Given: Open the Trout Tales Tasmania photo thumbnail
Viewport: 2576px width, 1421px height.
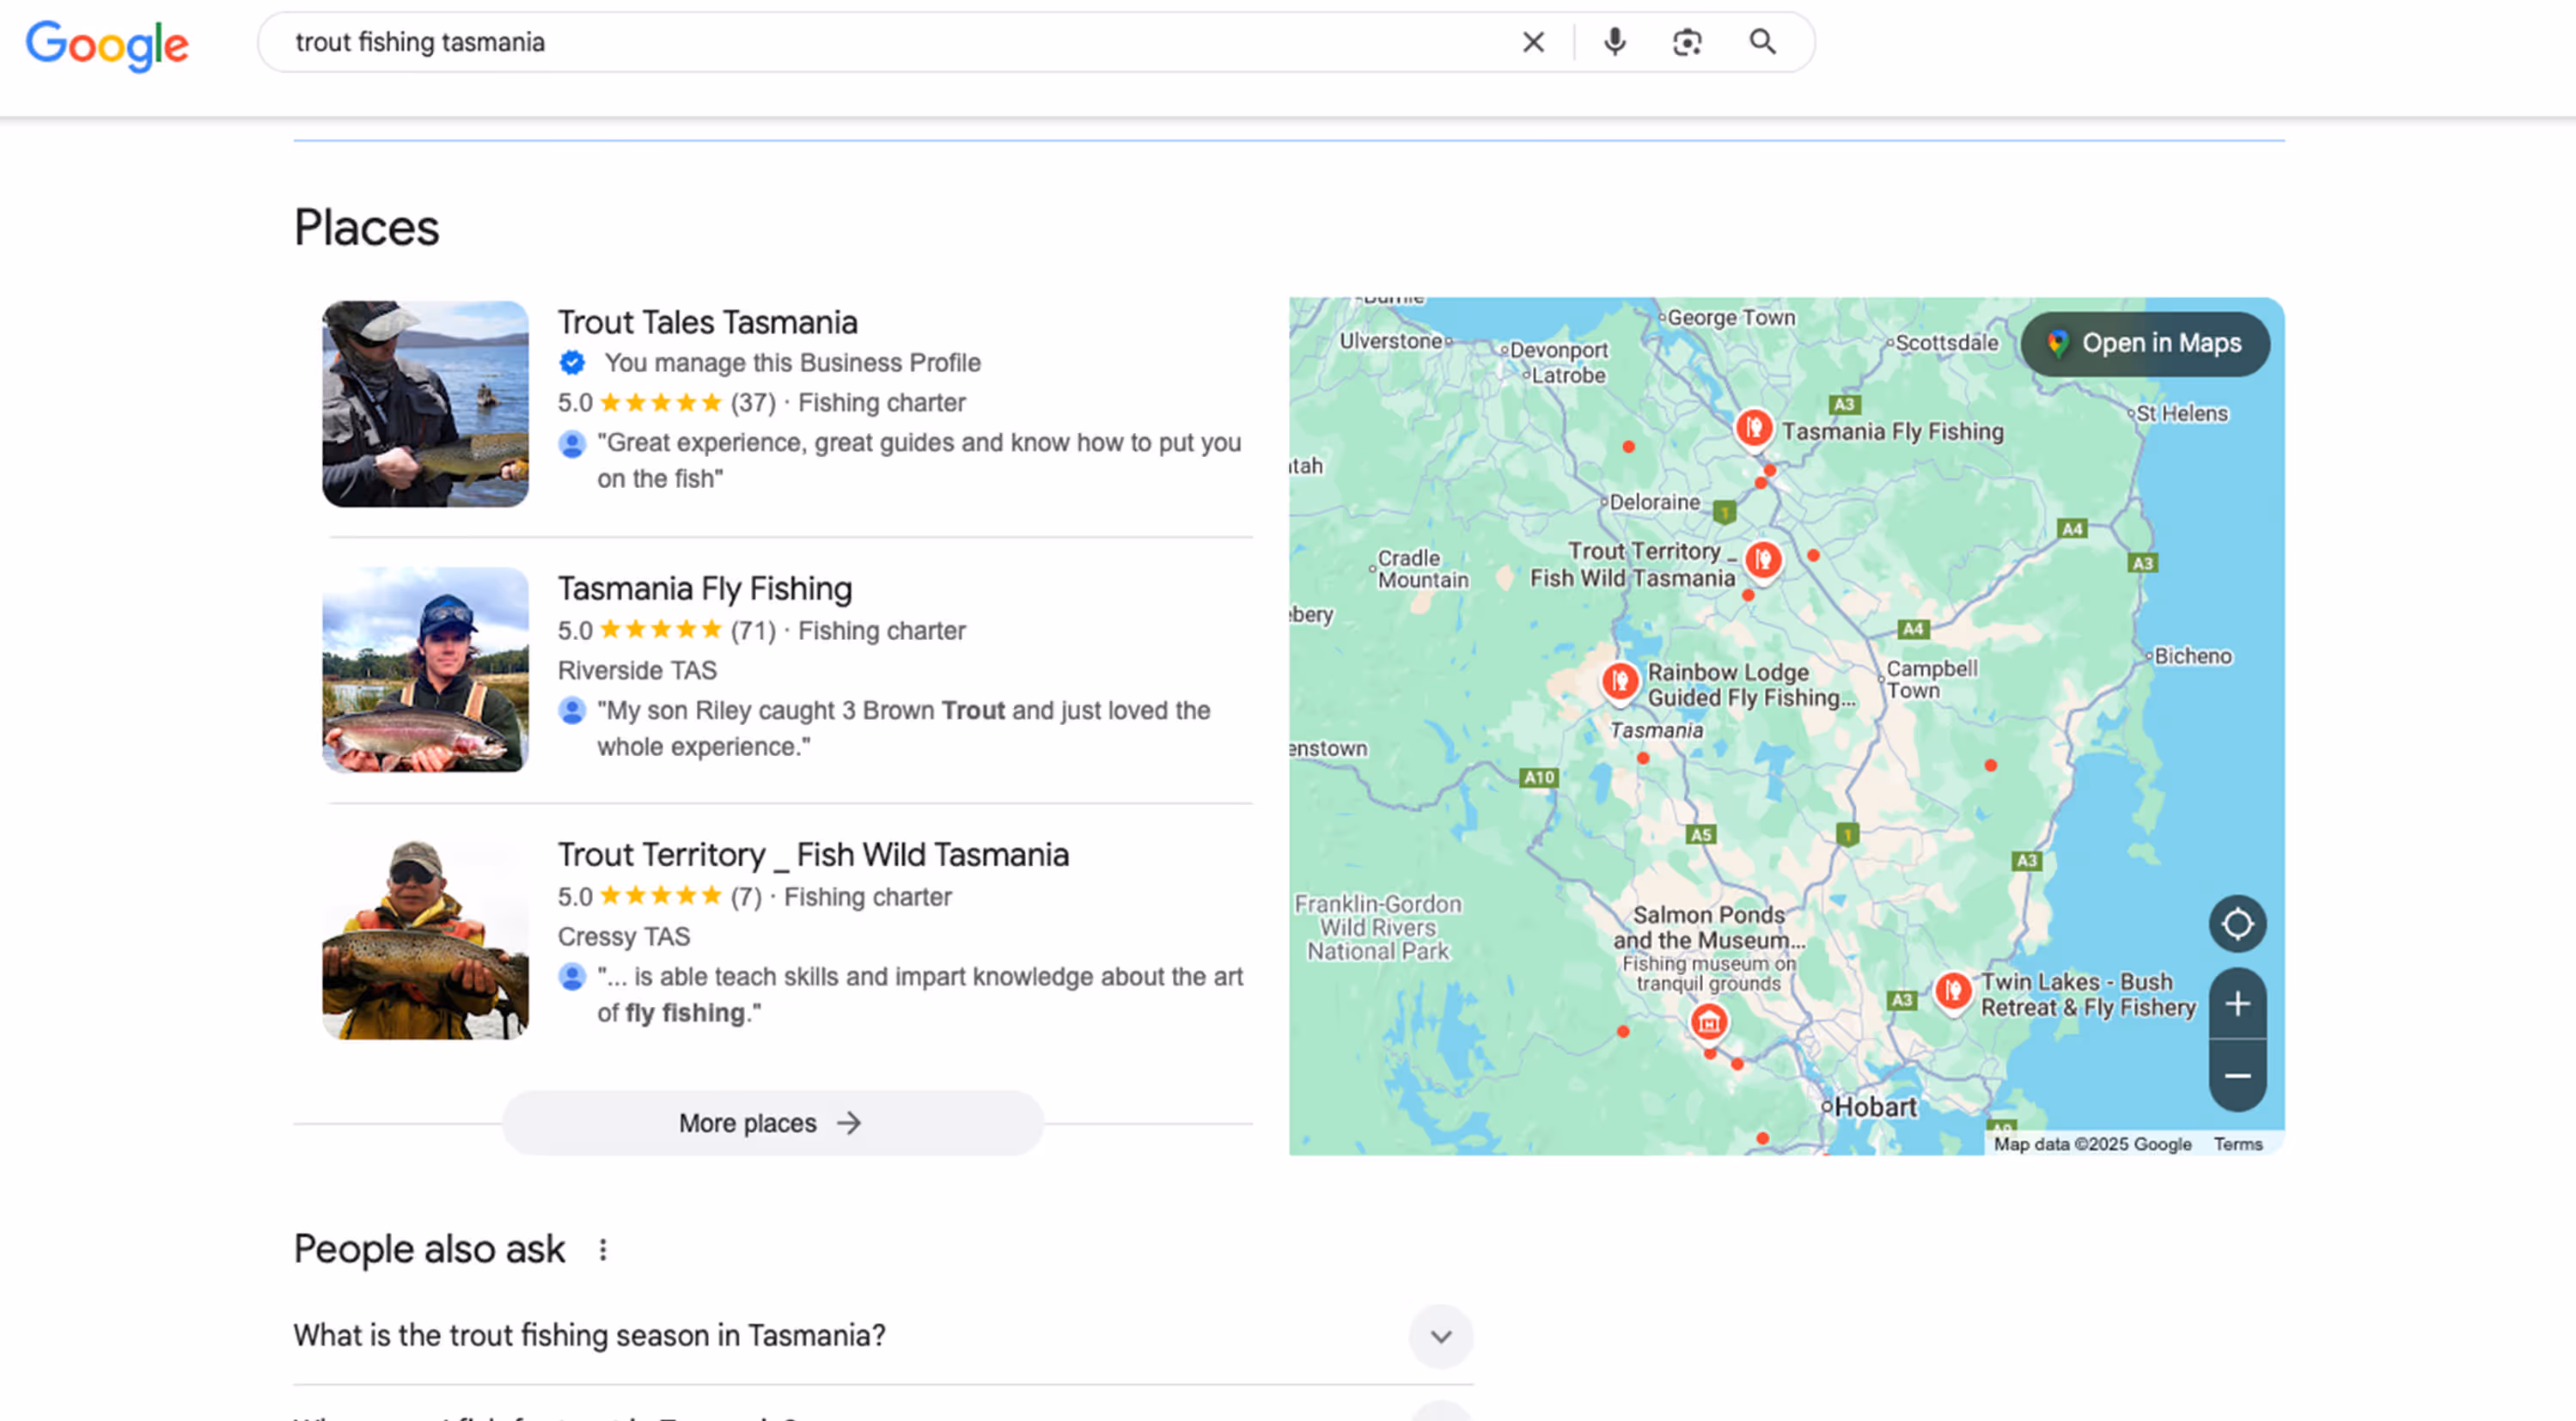Looking at the screenshot, I should [x=425, y=404].
